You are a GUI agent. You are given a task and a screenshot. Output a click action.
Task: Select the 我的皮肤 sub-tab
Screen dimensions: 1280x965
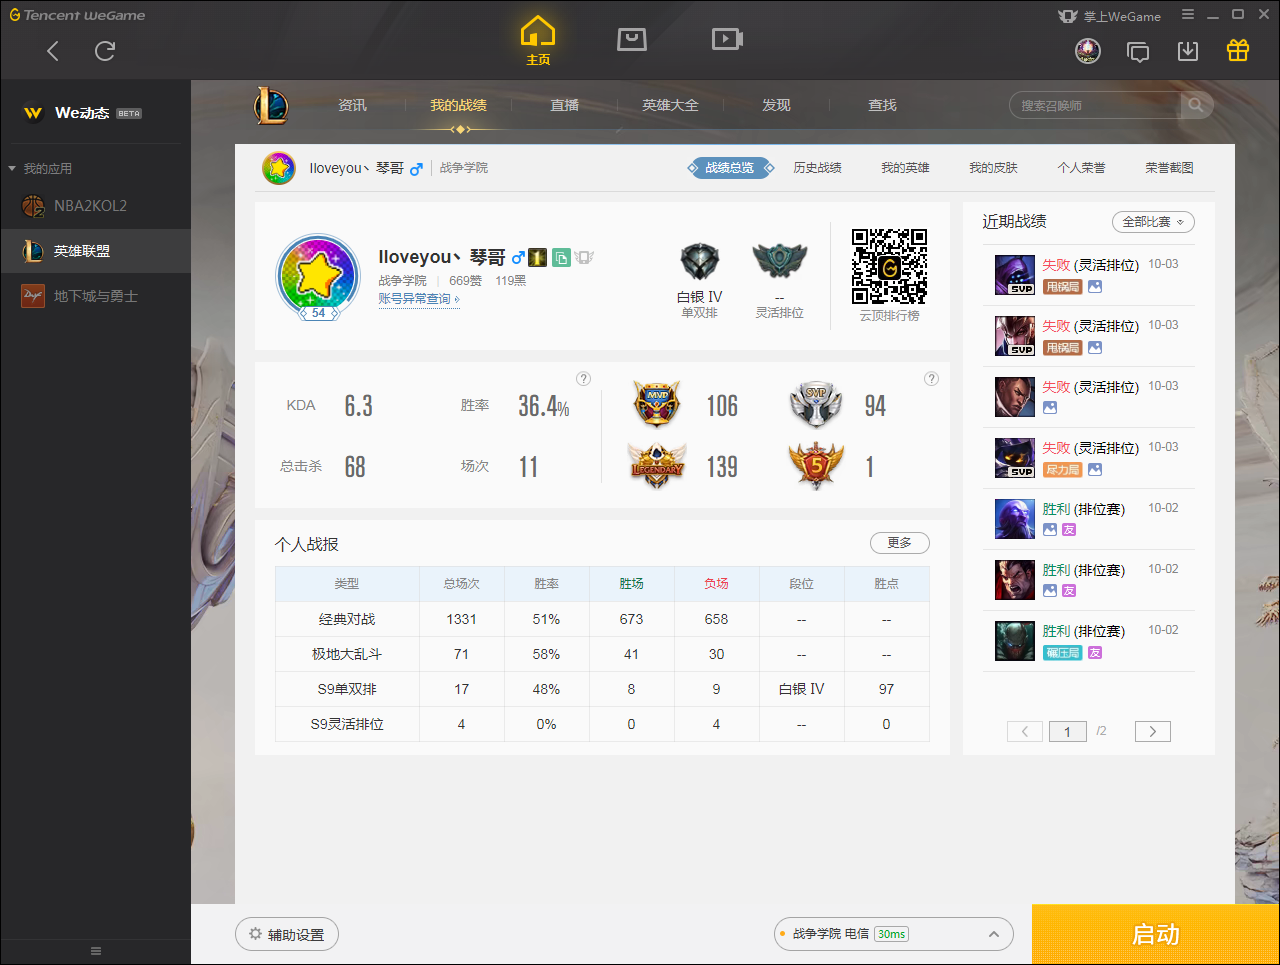(993, 168)
